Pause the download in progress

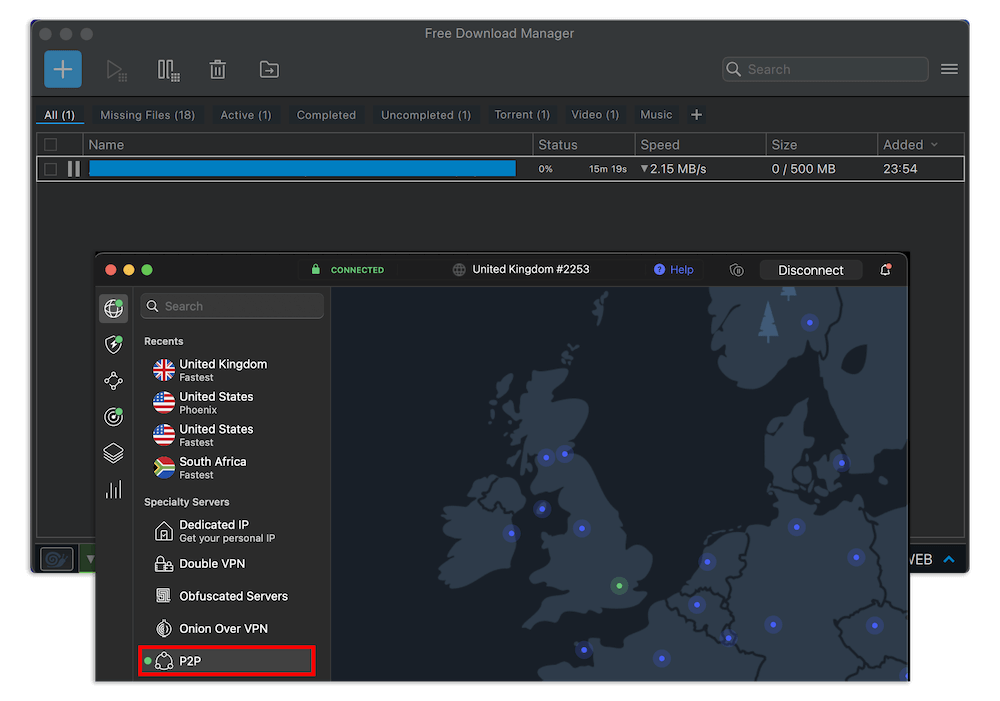click(x=74, y=169)
